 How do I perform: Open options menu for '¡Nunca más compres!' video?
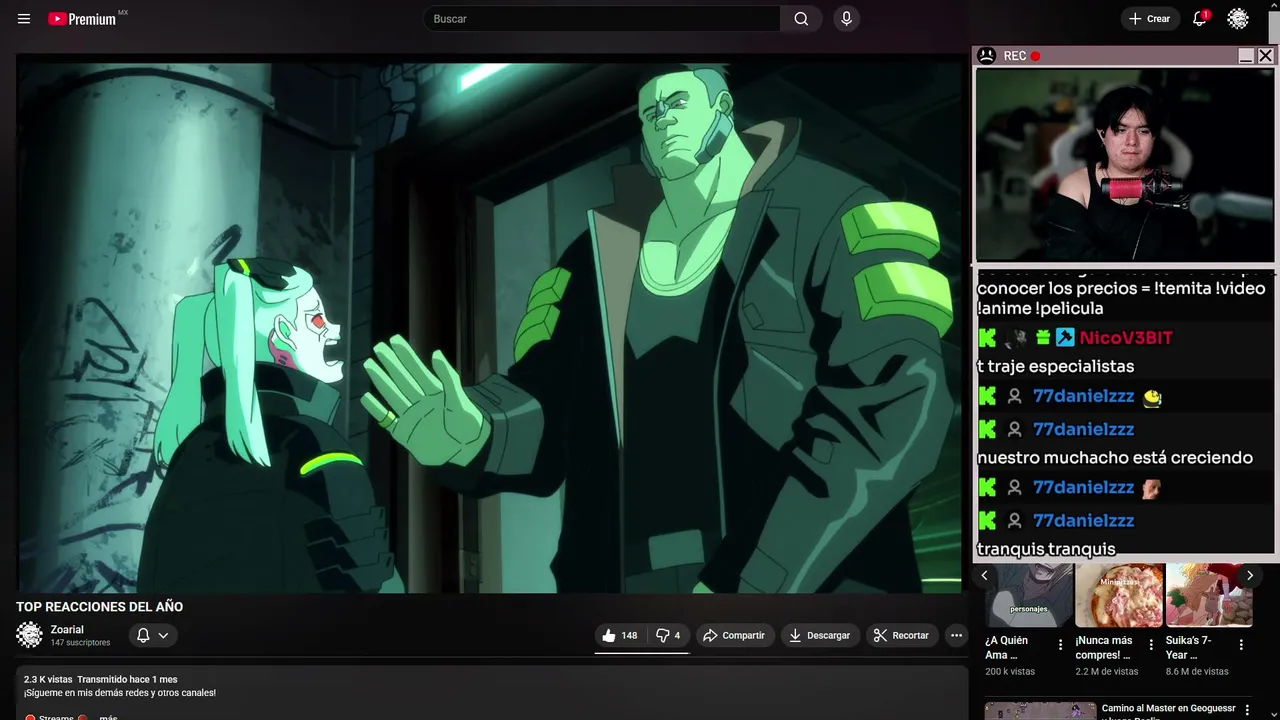coord(1151,645)
